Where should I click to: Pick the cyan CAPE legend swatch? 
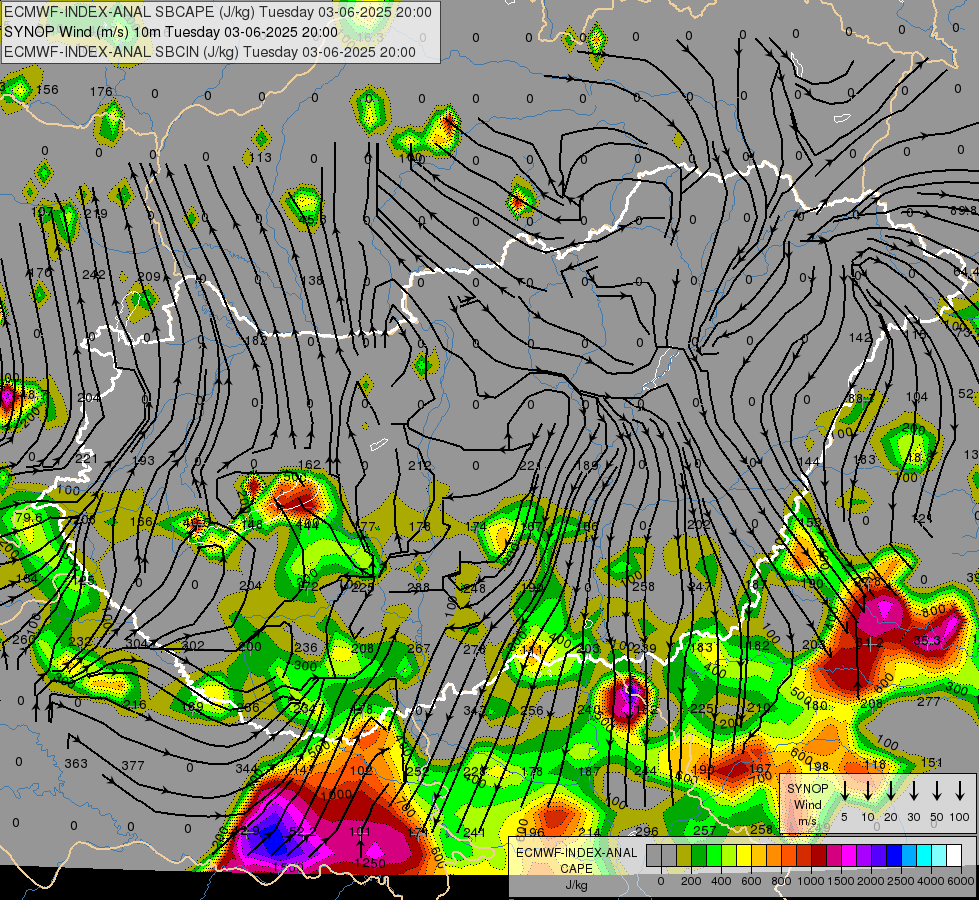pos(923,855)
